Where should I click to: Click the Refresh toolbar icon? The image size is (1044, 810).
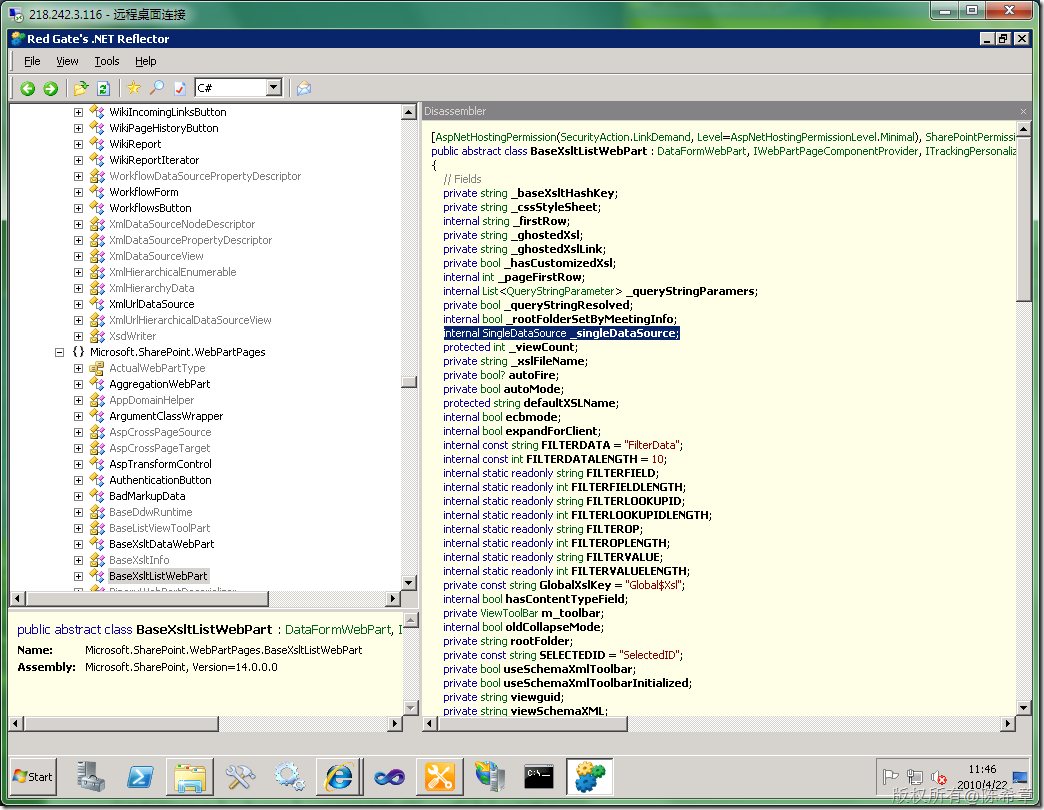(103, 88)
